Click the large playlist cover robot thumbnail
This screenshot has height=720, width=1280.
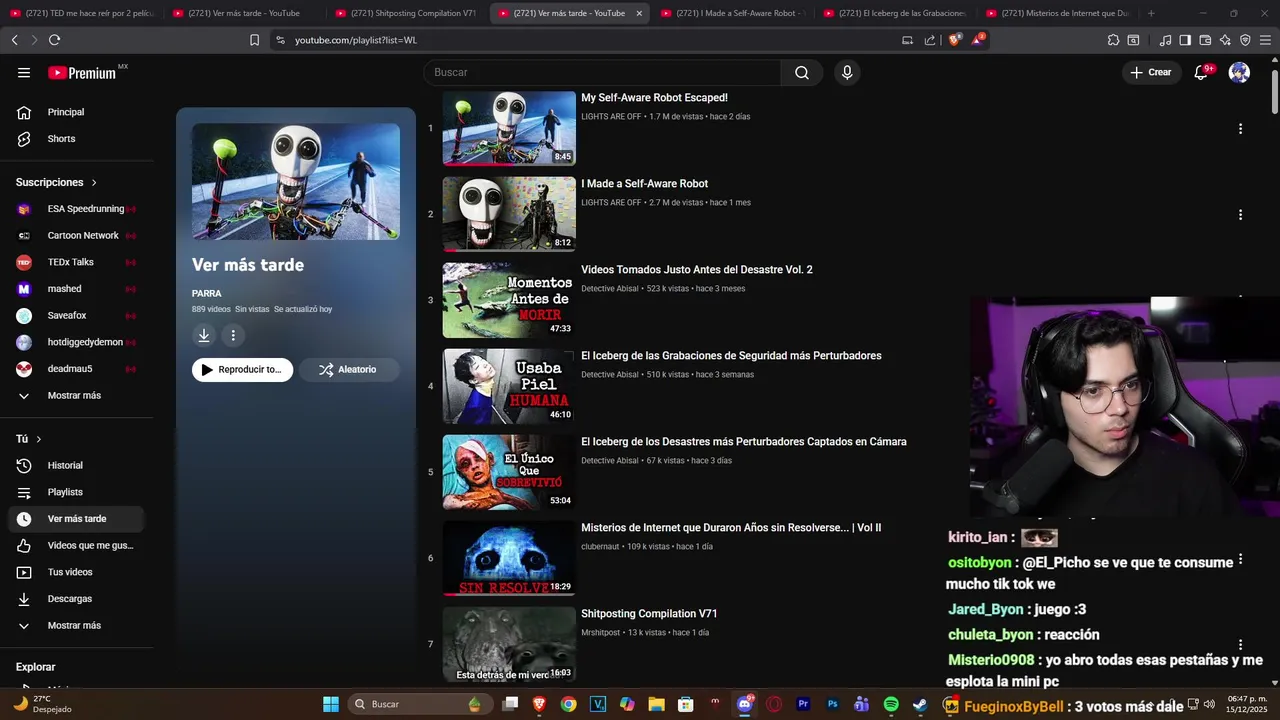(296, 181)
